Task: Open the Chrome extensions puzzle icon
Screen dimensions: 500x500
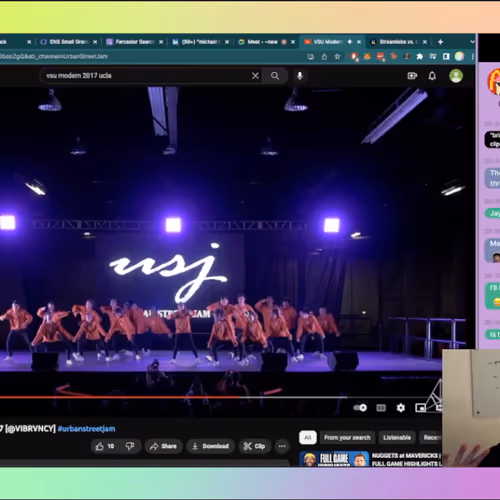Action: 420,57
